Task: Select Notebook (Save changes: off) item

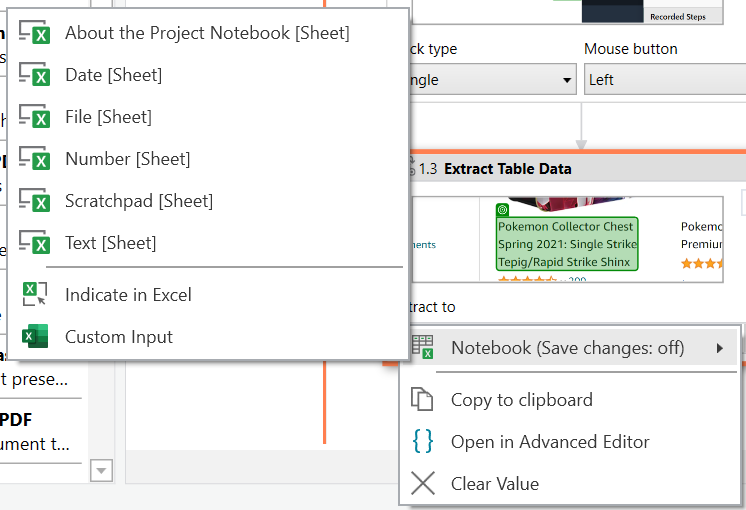Action: (567, 348)
